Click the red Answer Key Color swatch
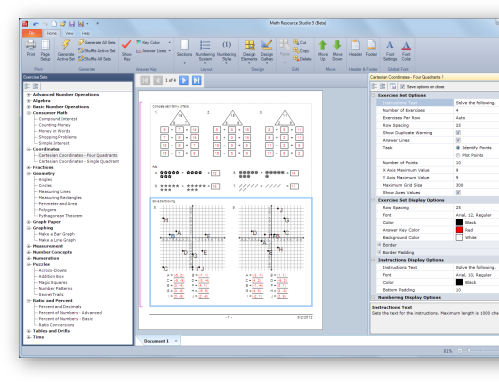The width and height of the screenshot is (499, 382). (x=459, y=230)
